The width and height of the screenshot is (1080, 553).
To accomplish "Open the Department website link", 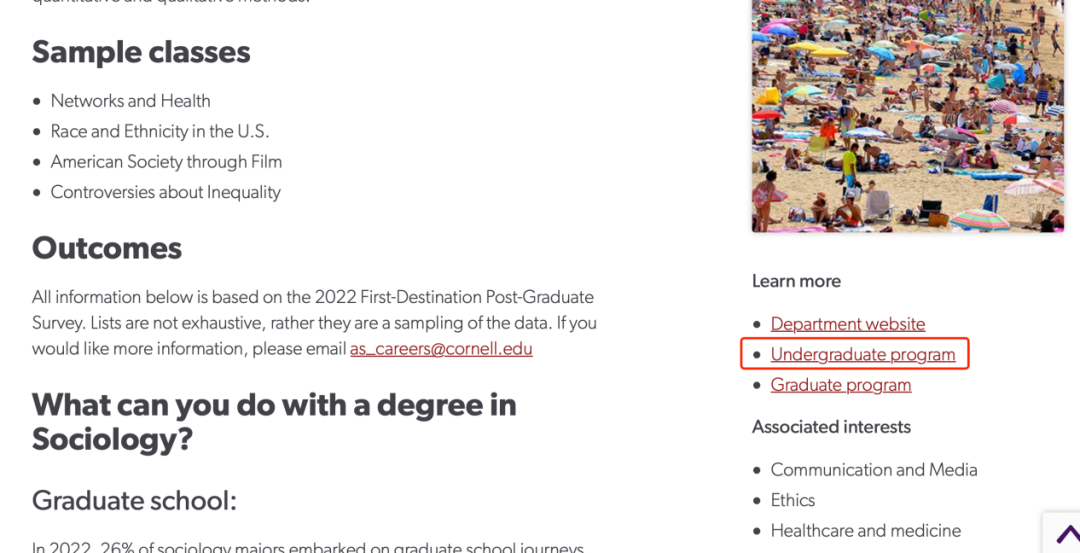I will click(847, 324).
